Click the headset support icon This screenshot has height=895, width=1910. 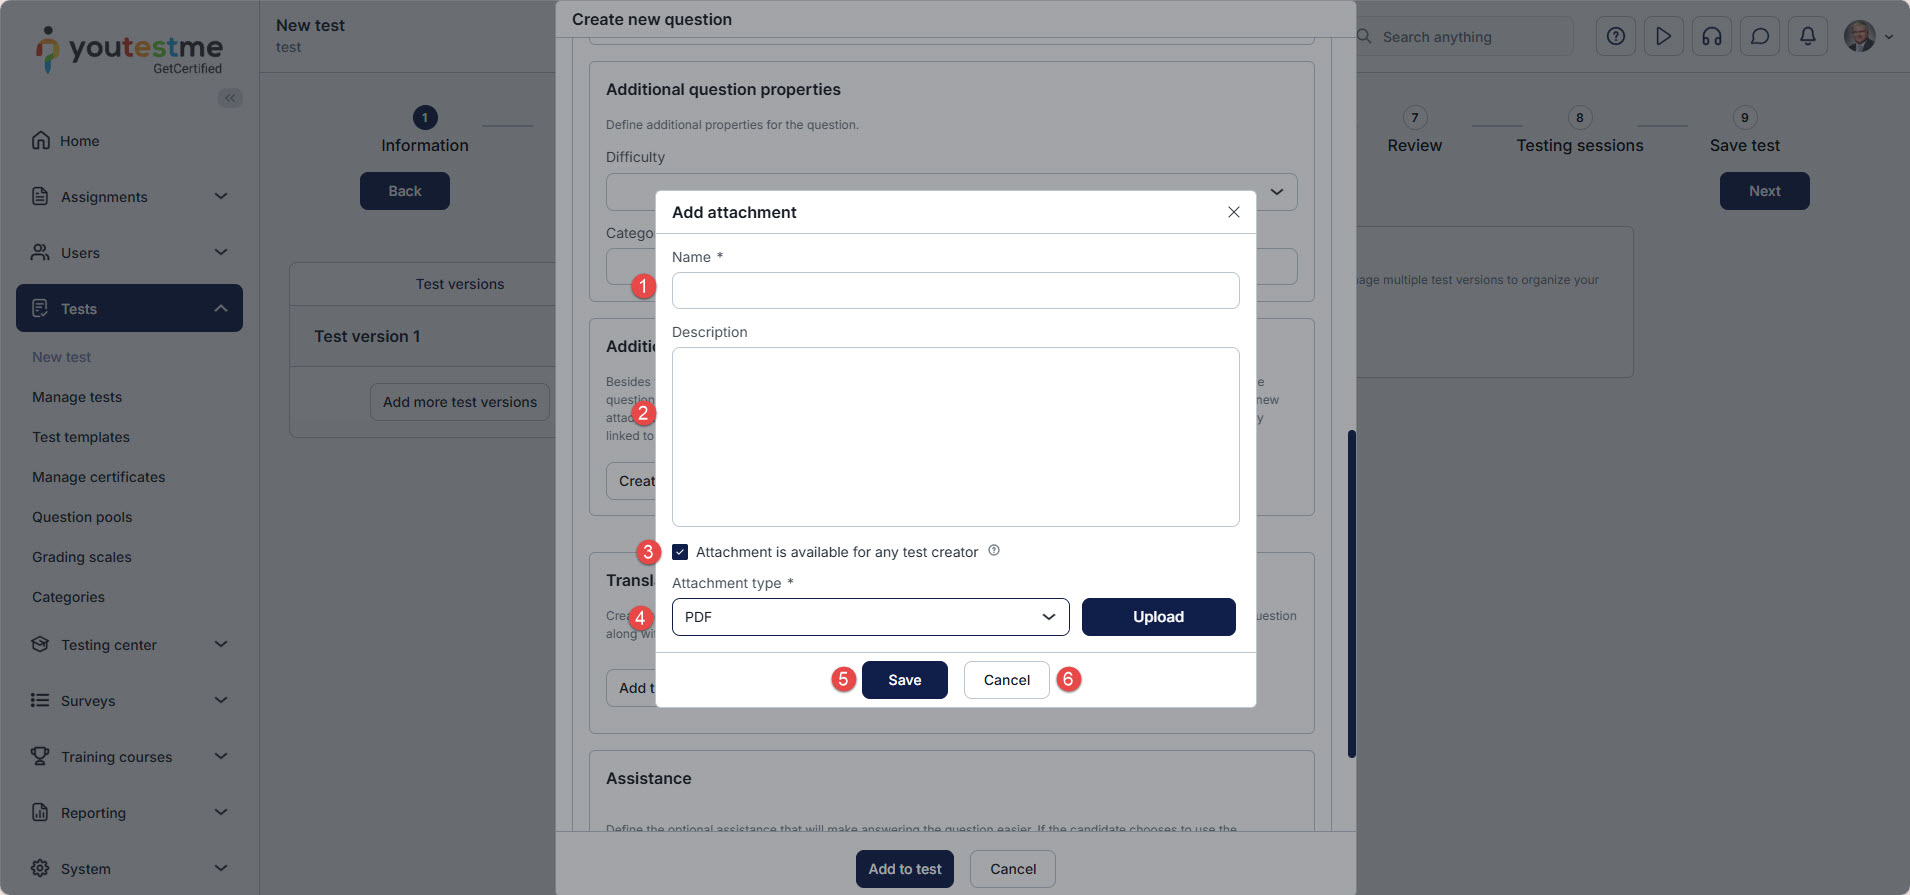point(1712,37)
